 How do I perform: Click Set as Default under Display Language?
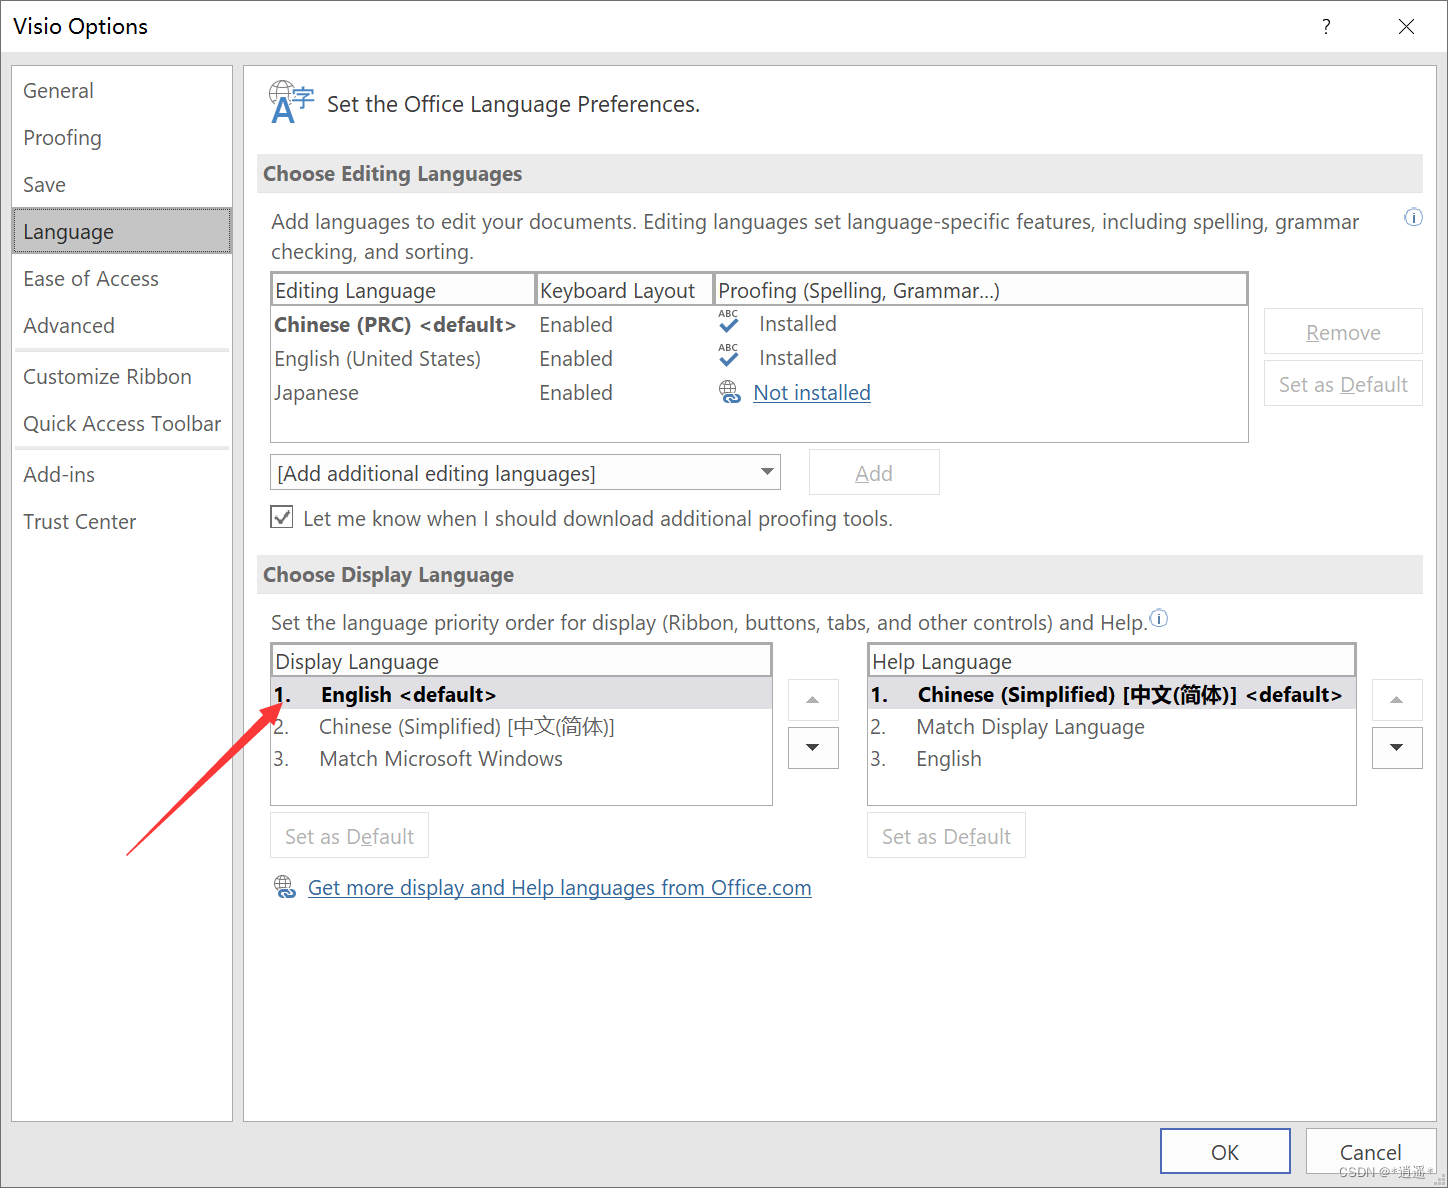349,836
